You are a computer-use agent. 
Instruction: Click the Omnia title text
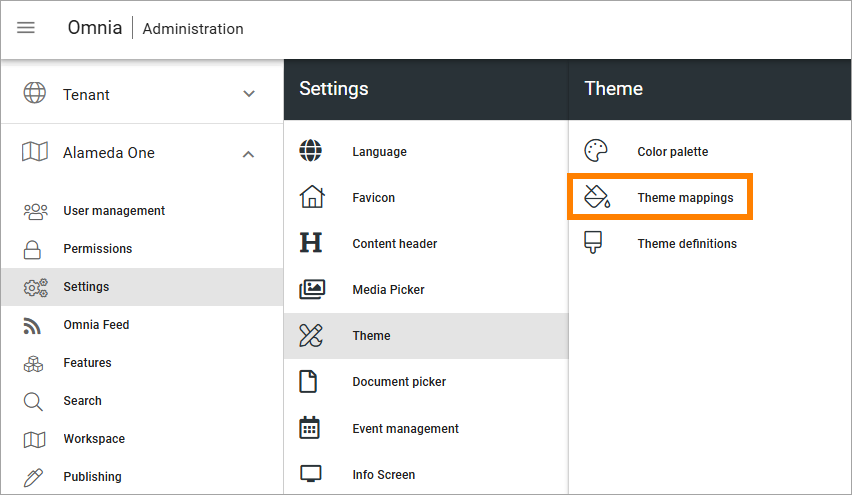95,27
